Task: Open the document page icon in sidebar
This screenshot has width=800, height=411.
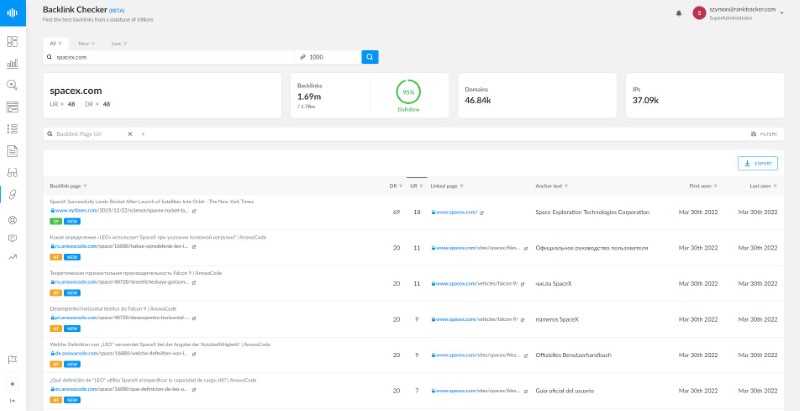Action: (12, 150)
